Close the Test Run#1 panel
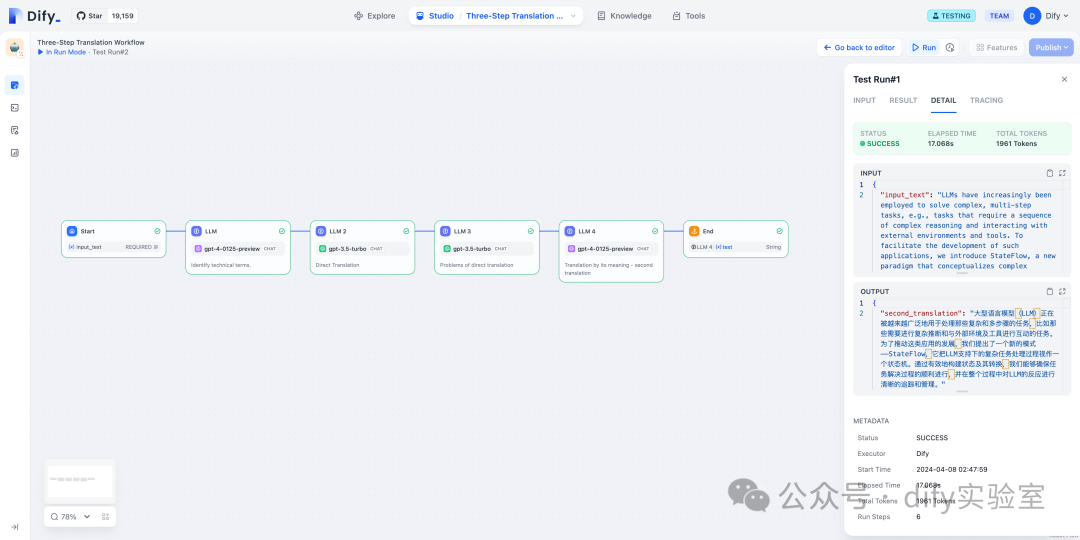 click(x=1064, y=79)
